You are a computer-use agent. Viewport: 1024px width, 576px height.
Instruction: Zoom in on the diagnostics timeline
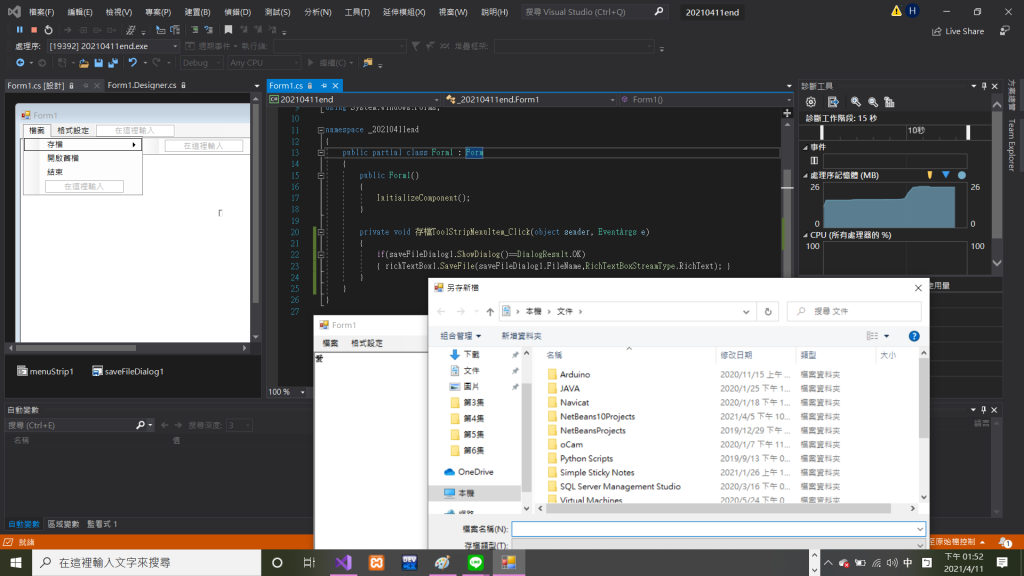pyautogui.click(x=856, y=102)
